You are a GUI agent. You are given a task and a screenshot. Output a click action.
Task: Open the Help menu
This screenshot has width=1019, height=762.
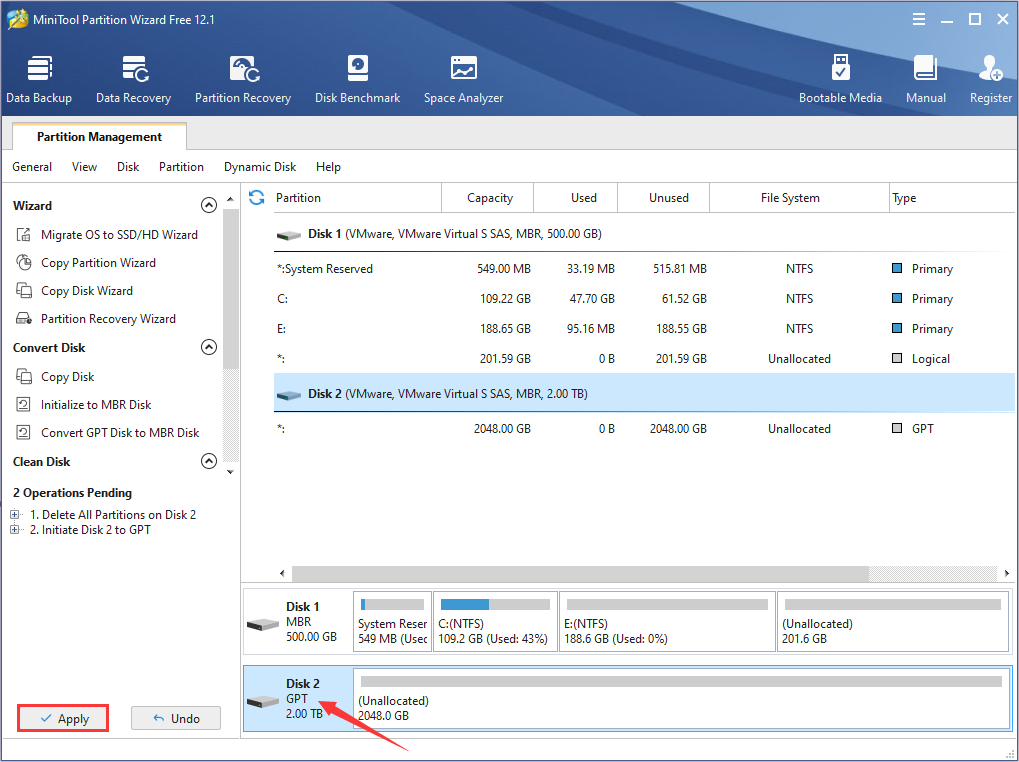click(x=328, y=167)
